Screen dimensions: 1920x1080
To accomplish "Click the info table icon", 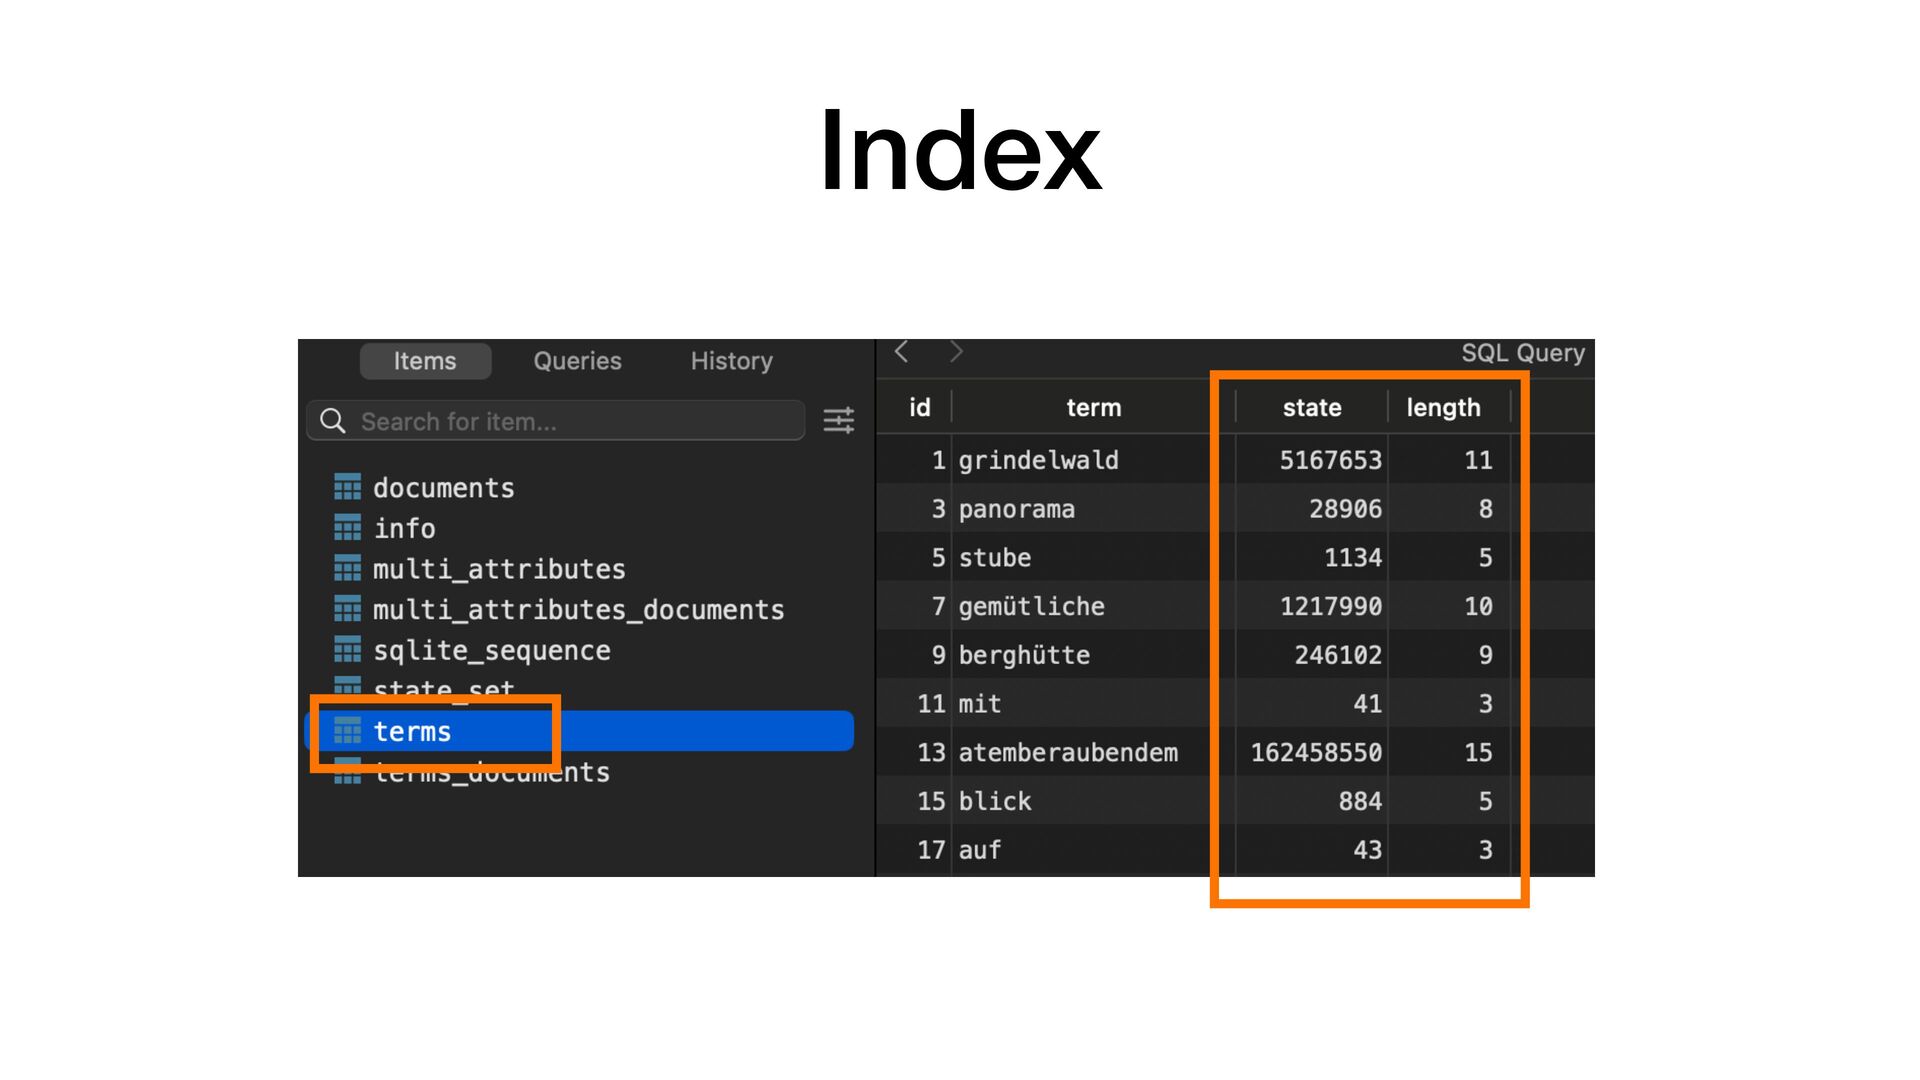I will pos(347,528).
